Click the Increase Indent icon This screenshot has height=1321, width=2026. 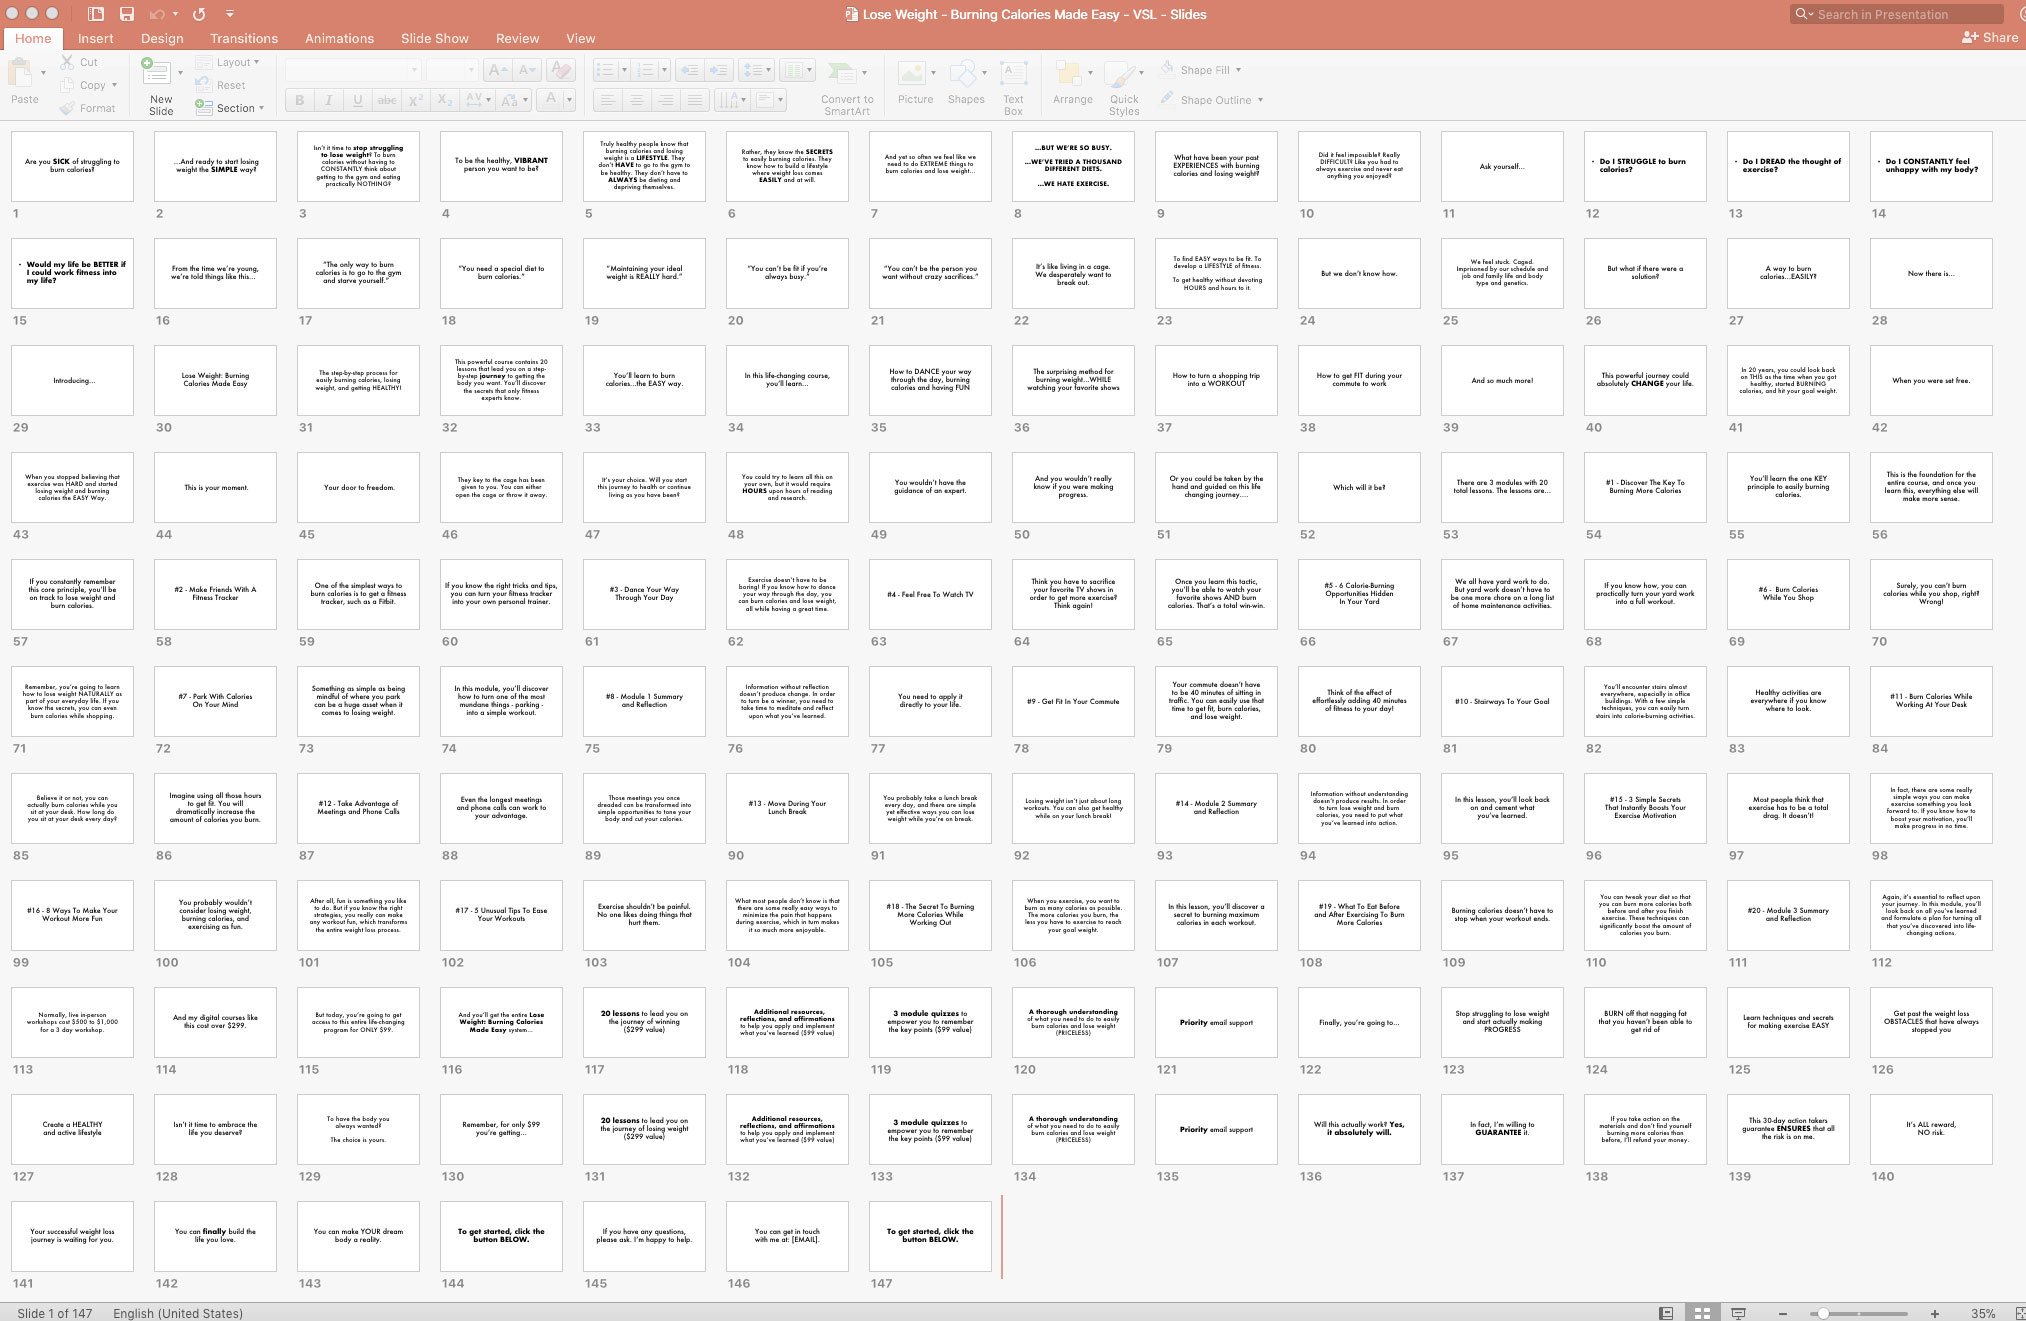(718, 70)
